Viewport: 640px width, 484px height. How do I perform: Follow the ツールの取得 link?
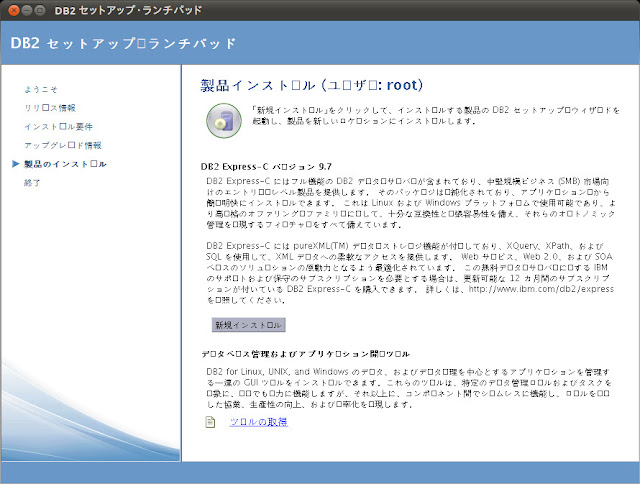pyautogui.click(x=258, y=422)
